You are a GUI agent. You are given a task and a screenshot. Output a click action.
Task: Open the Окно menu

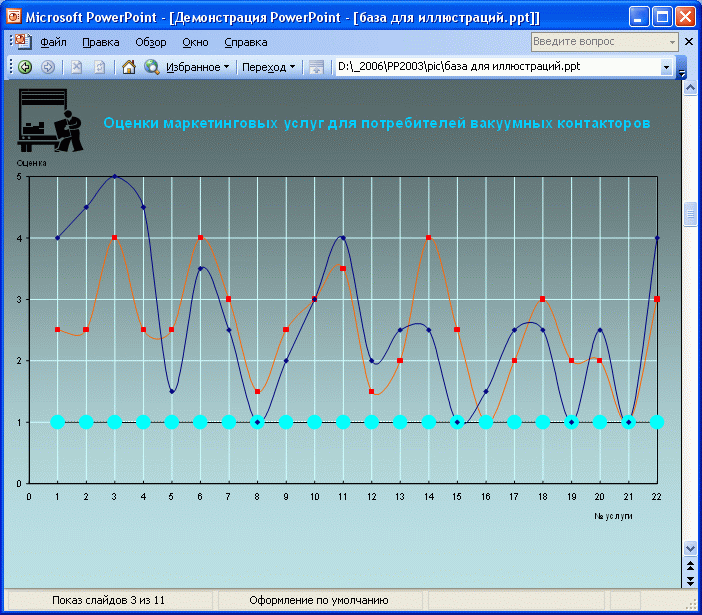(x=195, y=42)
